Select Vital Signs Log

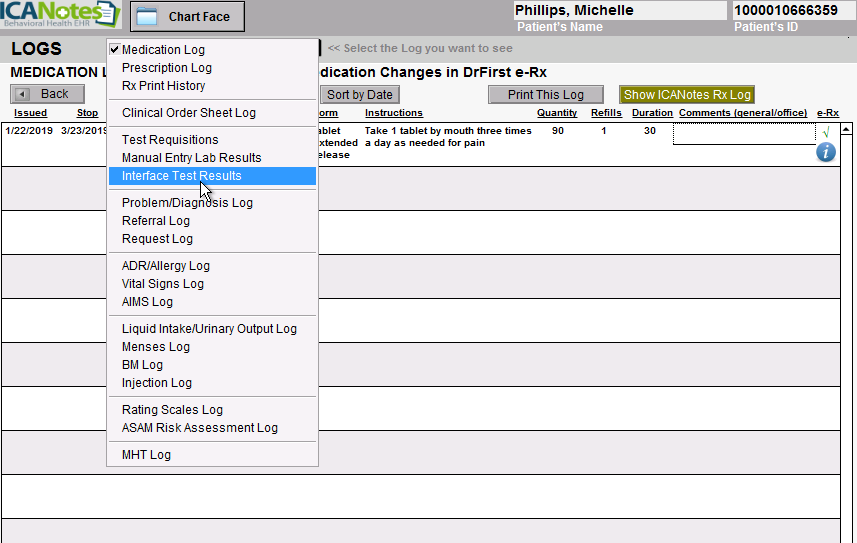[x=162, y=284]
